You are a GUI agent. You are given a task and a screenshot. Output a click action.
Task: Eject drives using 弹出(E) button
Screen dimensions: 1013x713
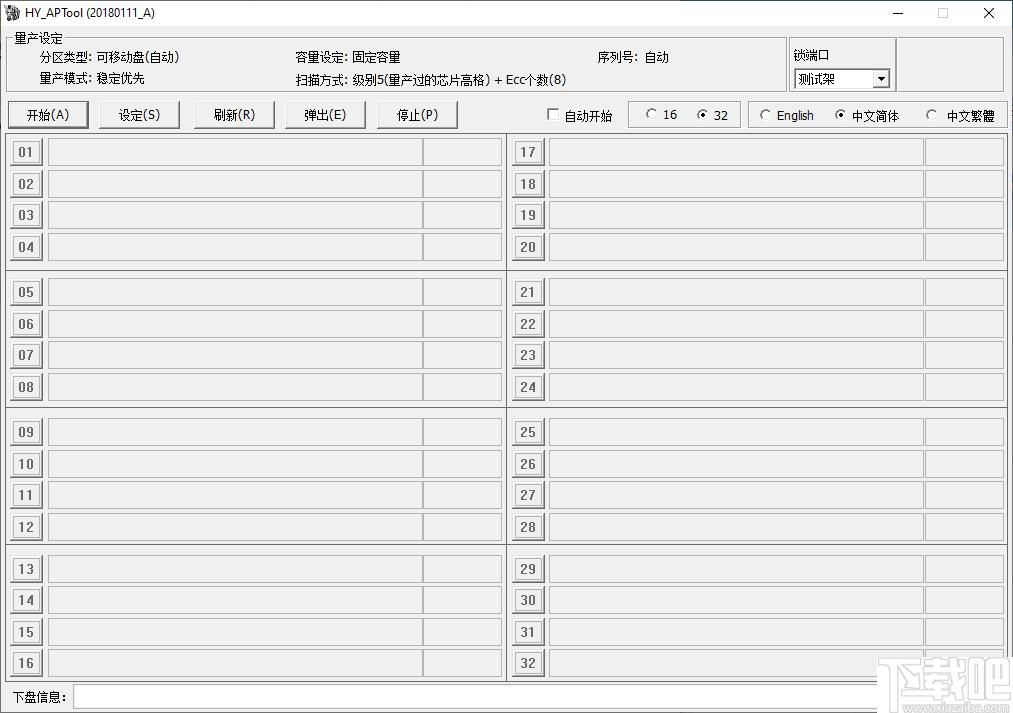click(326, 115)
